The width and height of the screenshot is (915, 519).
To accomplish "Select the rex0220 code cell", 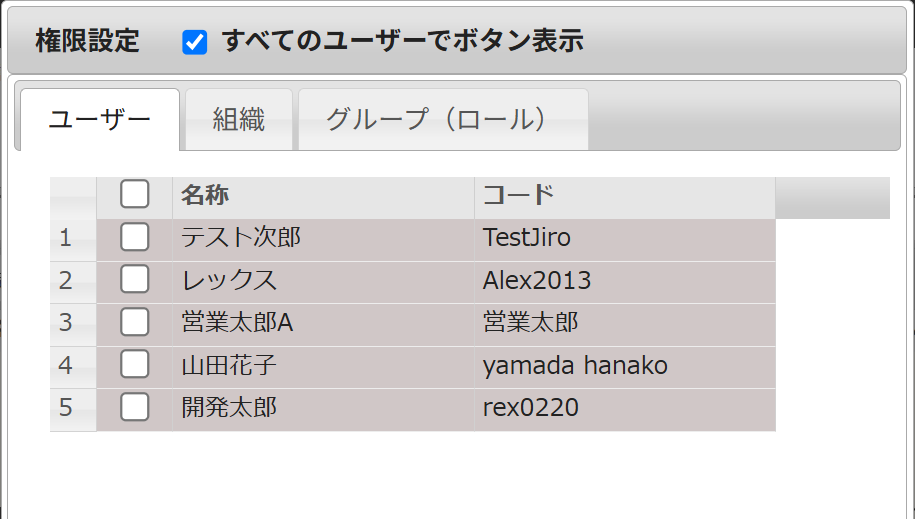I will [x=625, y=410].
